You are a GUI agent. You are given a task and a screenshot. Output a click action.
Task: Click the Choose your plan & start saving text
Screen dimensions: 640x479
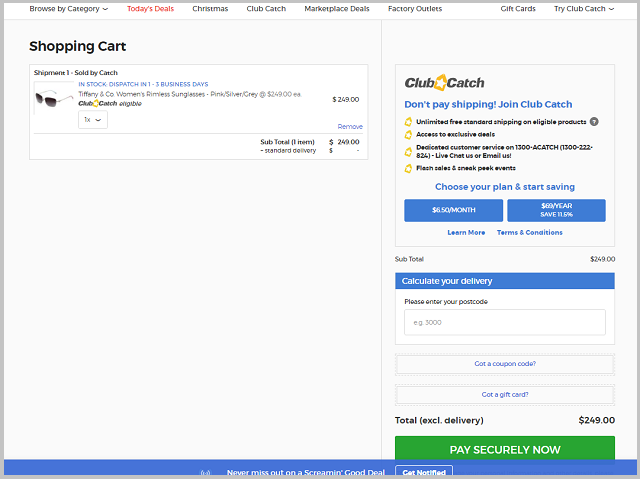(505, 187)
